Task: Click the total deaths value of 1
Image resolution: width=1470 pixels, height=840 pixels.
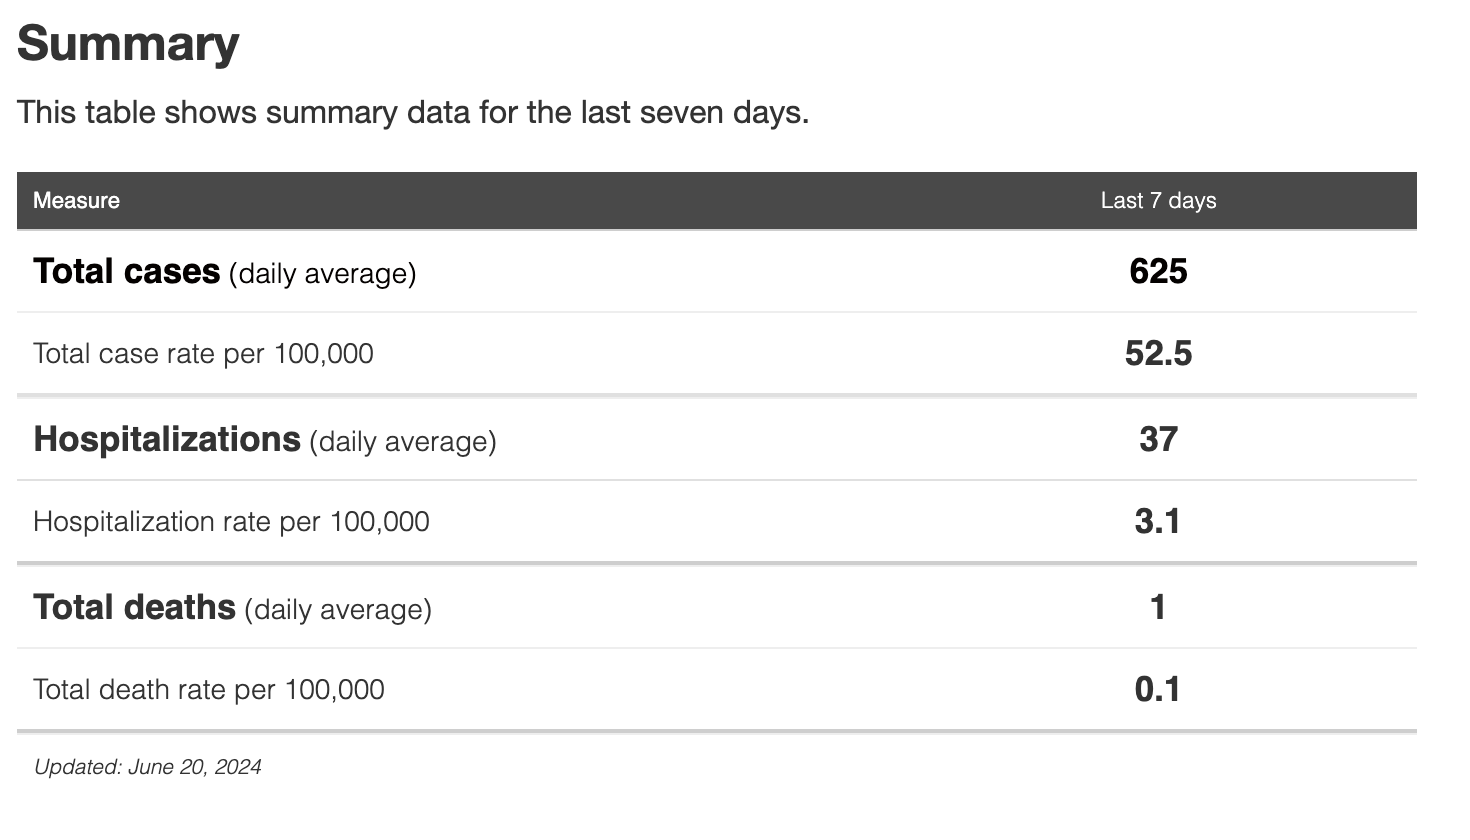Action: [x=1158, y=607]
